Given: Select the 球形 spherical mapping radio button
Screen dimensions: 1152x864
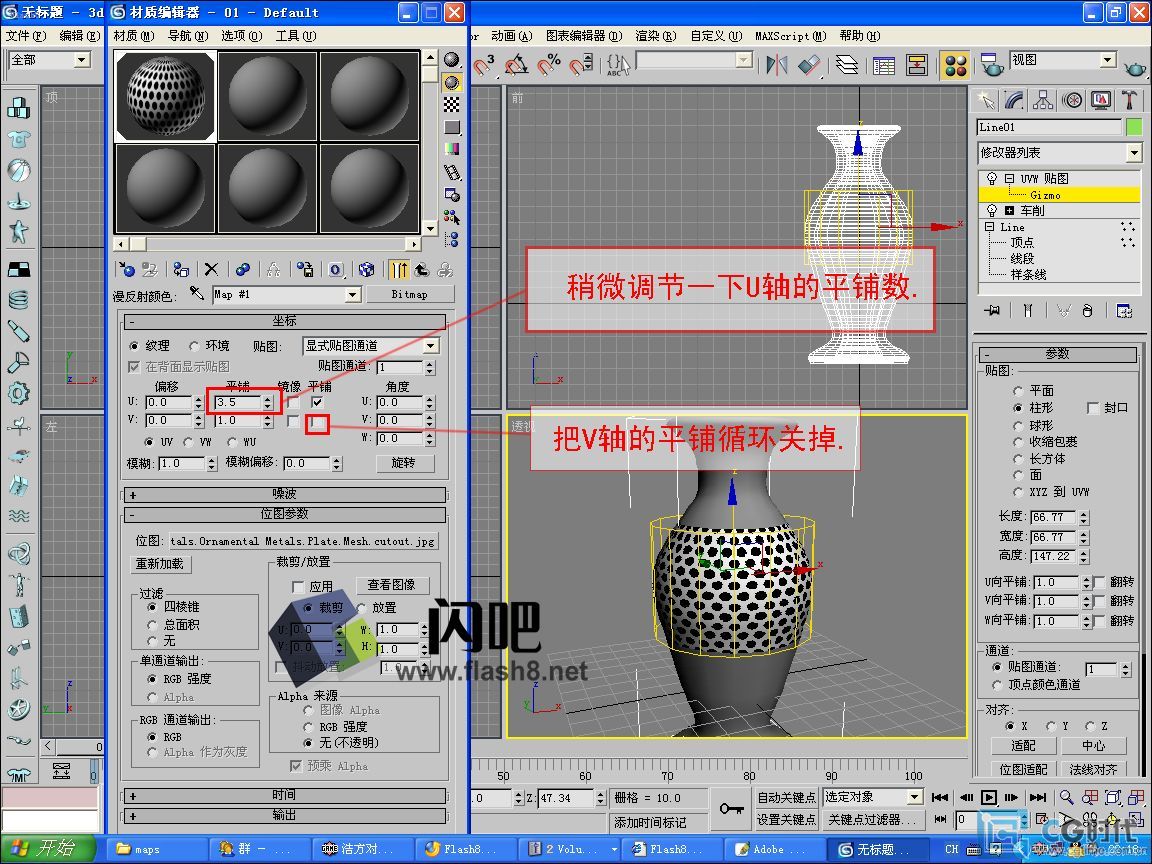Looking at the screenshot, I should coord(1018,425).
